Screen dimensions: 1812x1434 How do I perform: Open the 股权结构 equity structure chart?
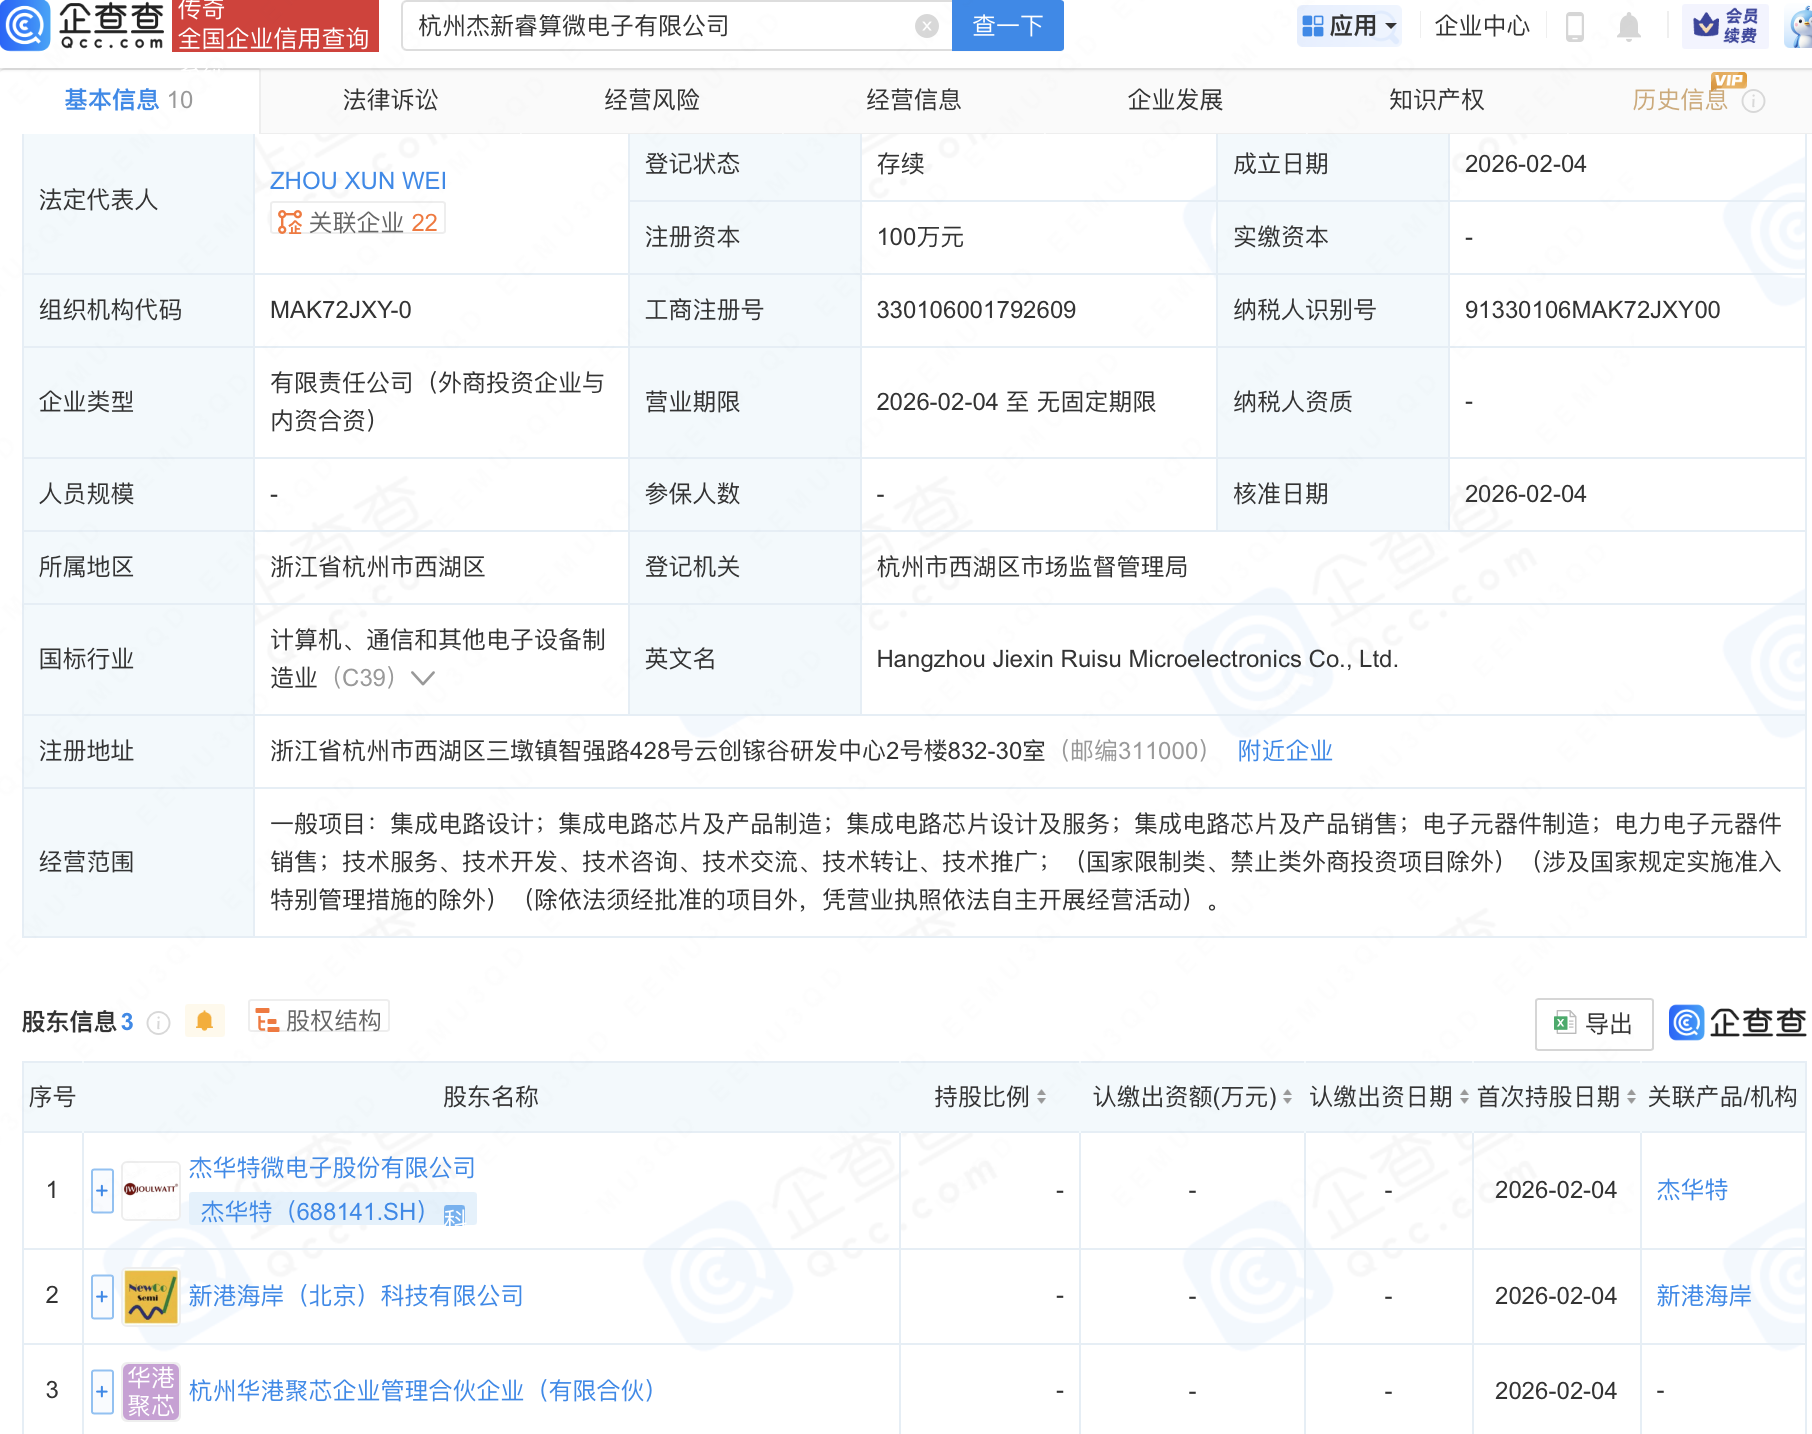pos(318,1019)
